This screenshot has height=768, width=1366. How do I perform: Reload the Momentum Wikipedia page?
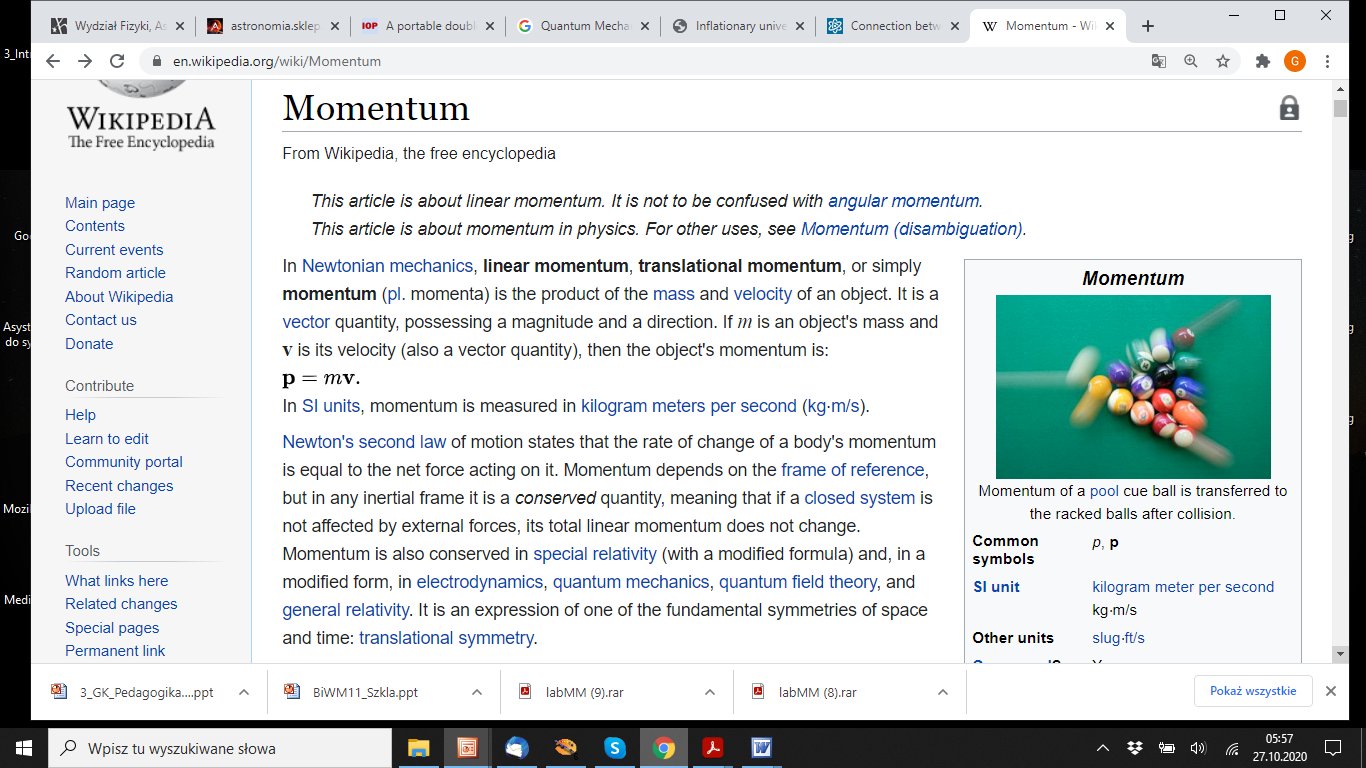coord(117,61)
